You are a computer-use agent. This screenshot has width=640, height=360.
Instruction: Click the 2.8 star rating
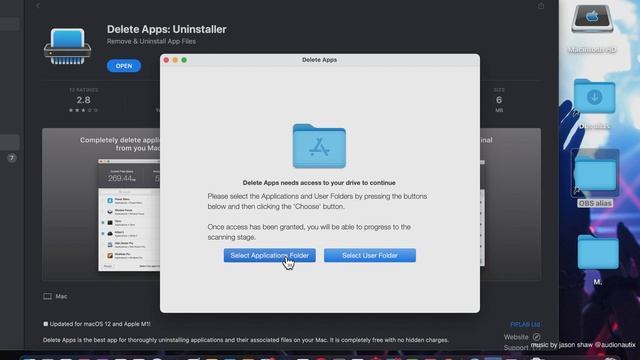coord(83,100)
